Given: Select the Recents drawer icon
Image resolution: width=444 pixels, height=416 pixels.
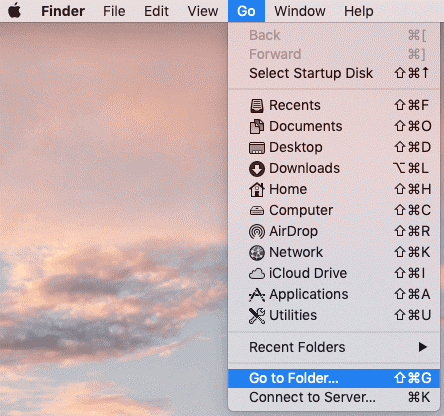Looking at the screenshot, I should [x=257, y=106].
